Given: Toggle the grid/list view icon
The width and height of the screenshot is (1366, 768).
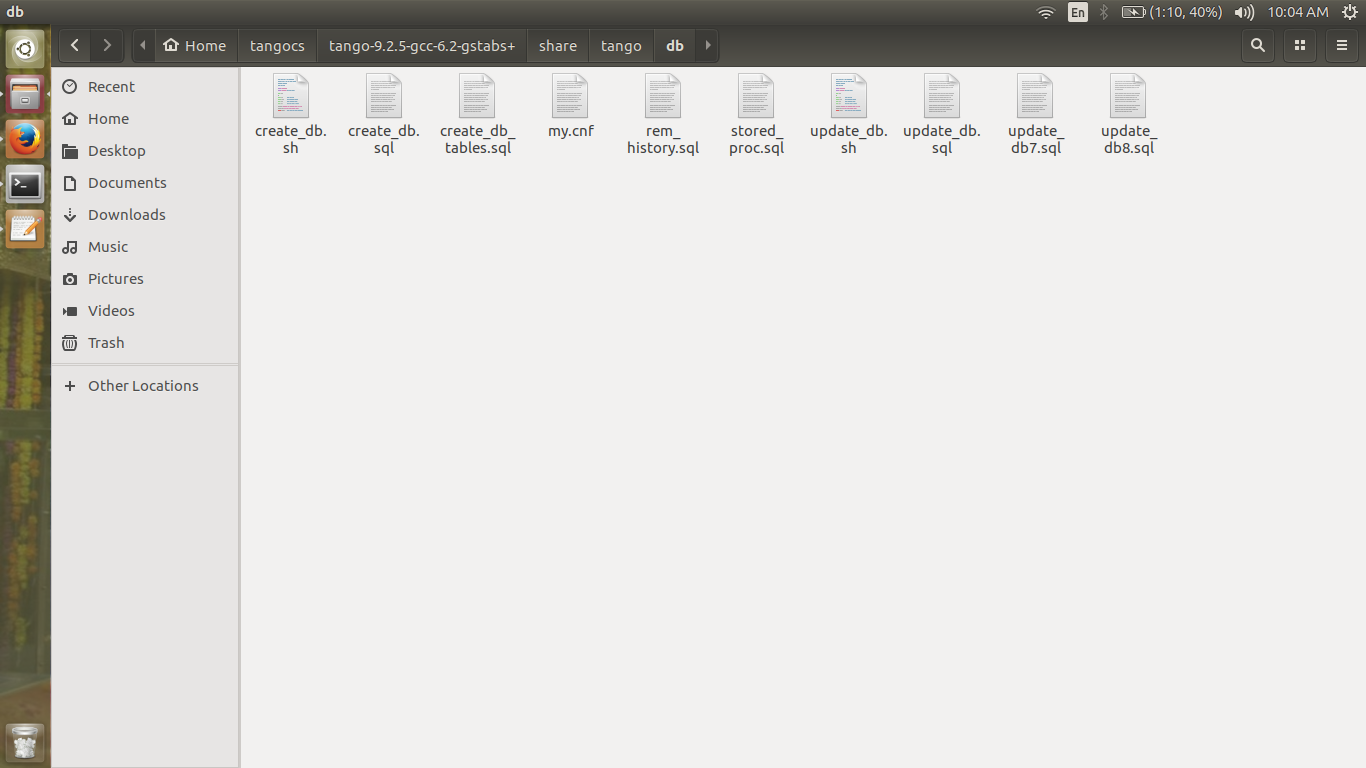Looking at the screenshot, I should (1300, 45).
